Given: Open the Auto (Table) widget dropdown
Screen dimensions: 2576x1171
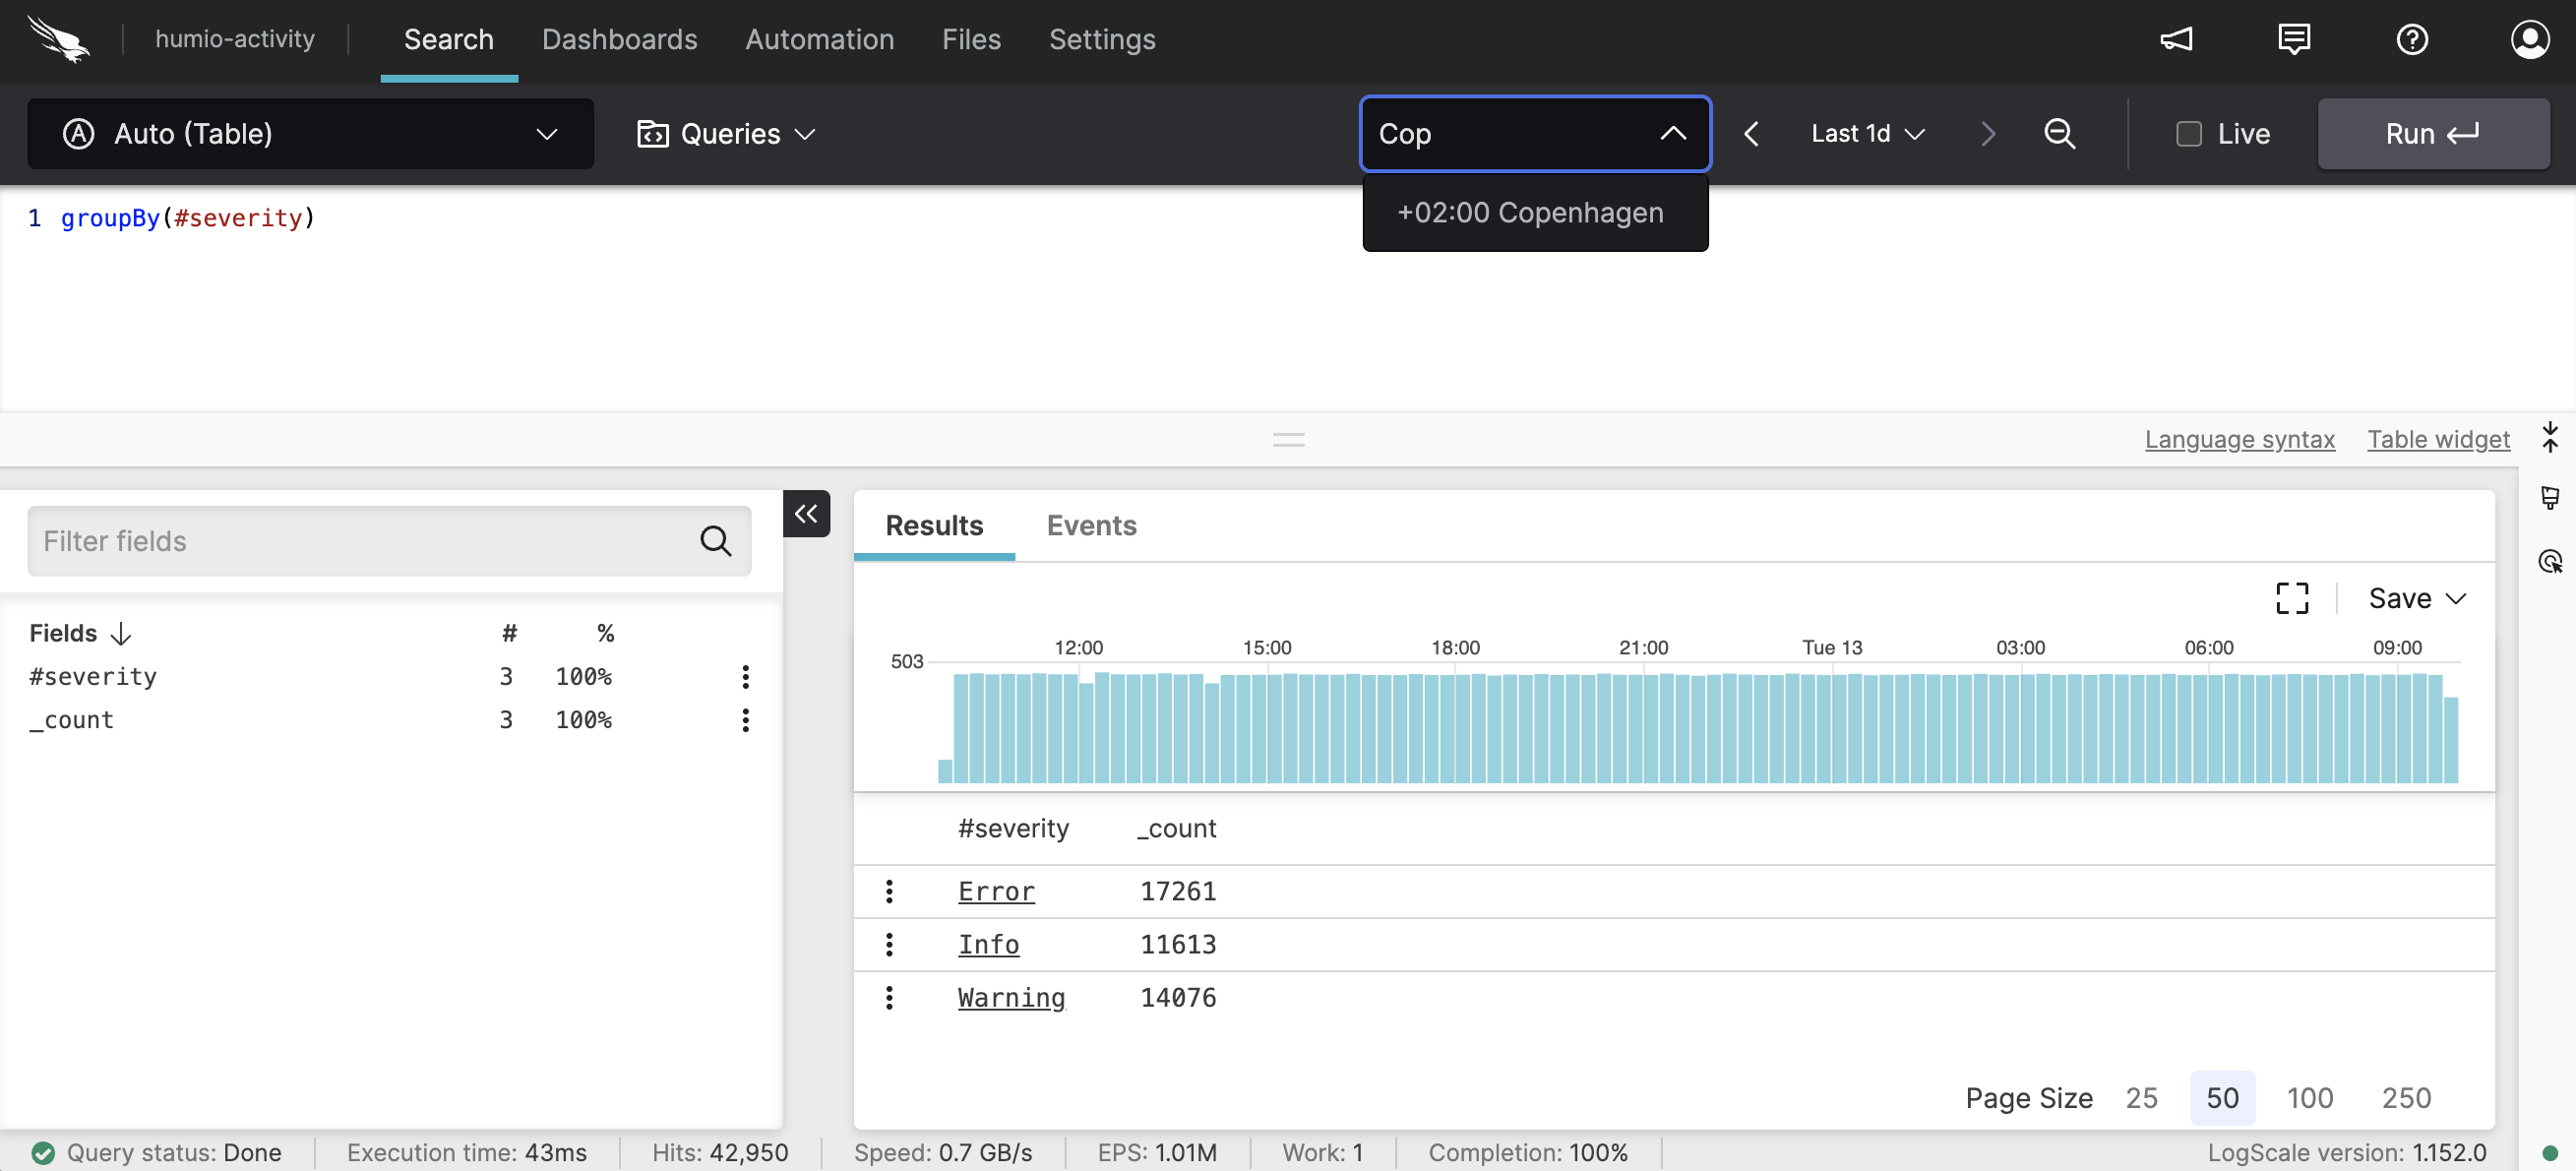Looking at the screenshot, I should click(310, 134).
